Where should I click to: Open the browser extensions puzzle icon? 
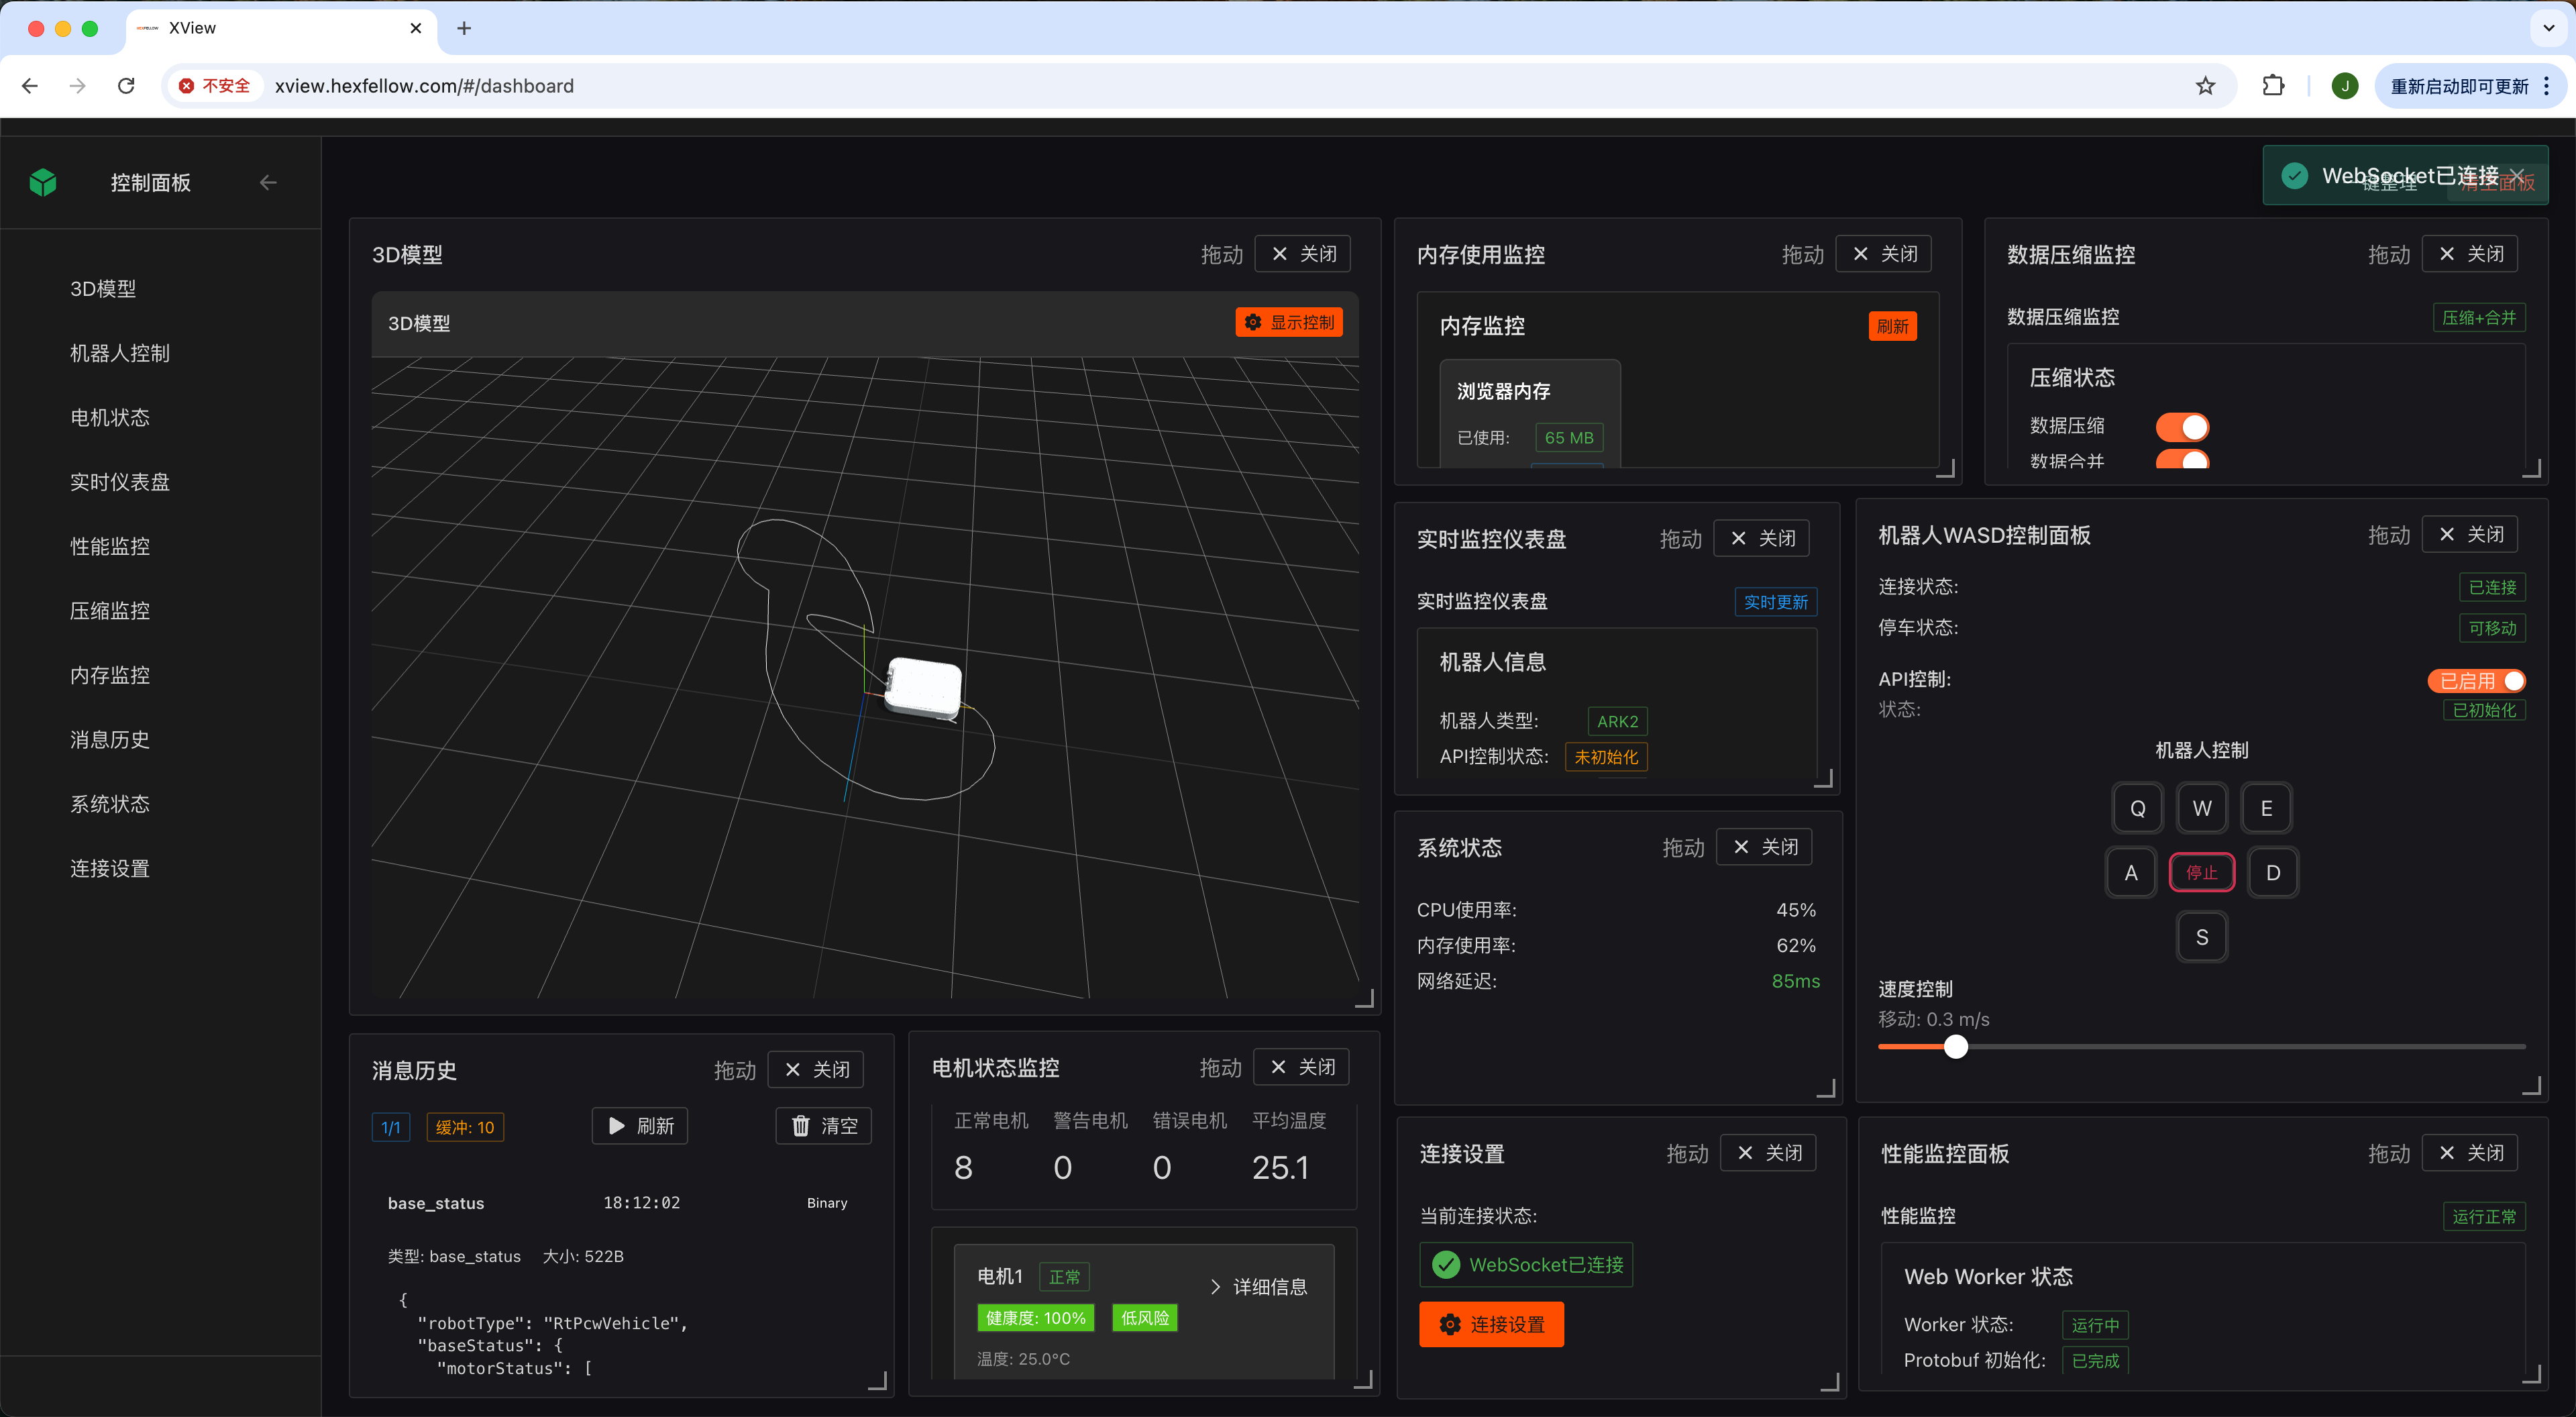coord(2273,86)
